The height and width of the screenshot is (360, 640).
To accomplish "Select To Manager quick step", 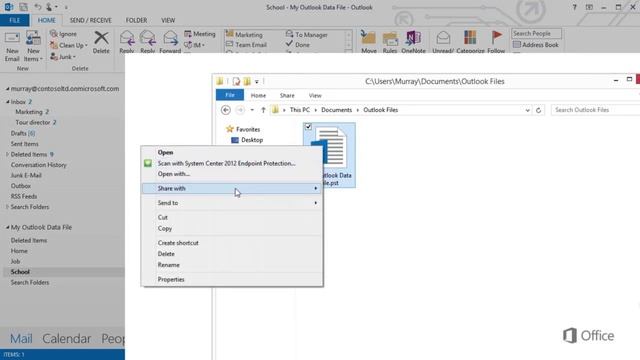I will tap(307, 35).
